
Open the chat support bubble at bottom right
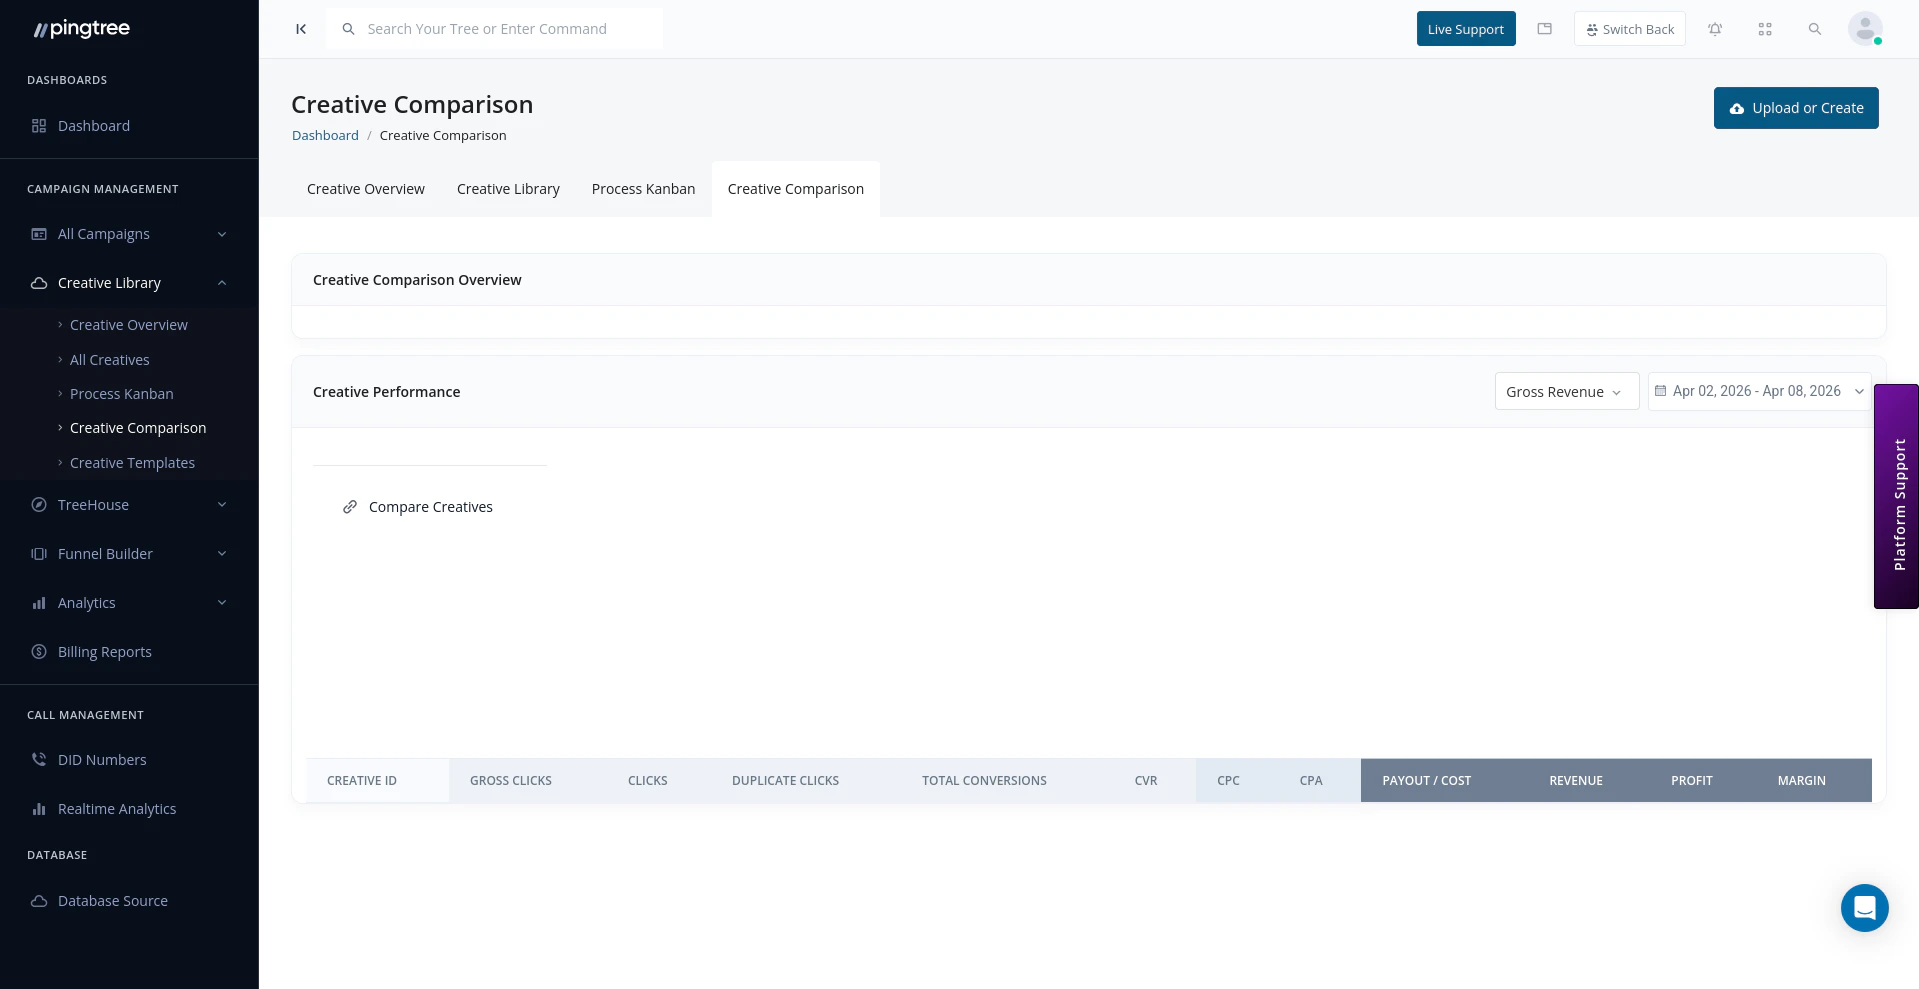click(1864, 908)
